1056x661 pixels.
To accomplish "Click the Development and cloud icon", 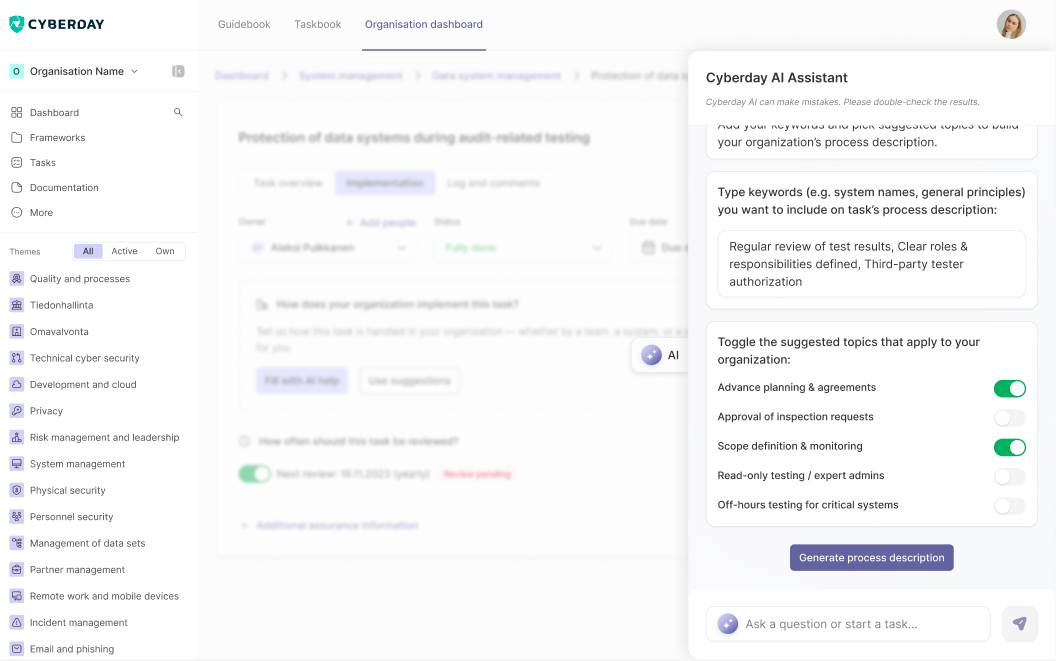I will [x=17, y=384].
